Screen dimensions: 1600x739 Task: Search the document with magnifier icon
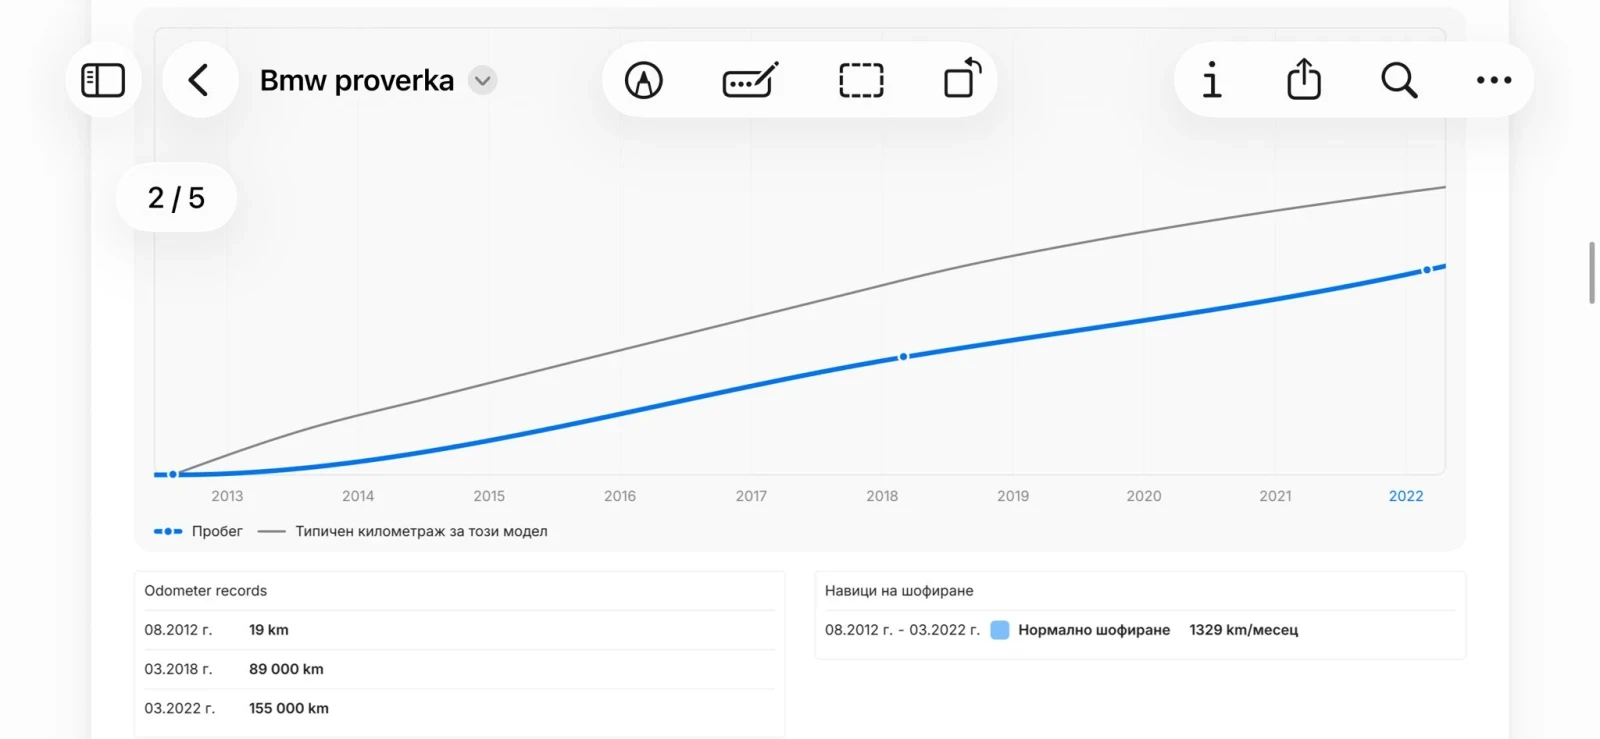(x=1398, y=80)
